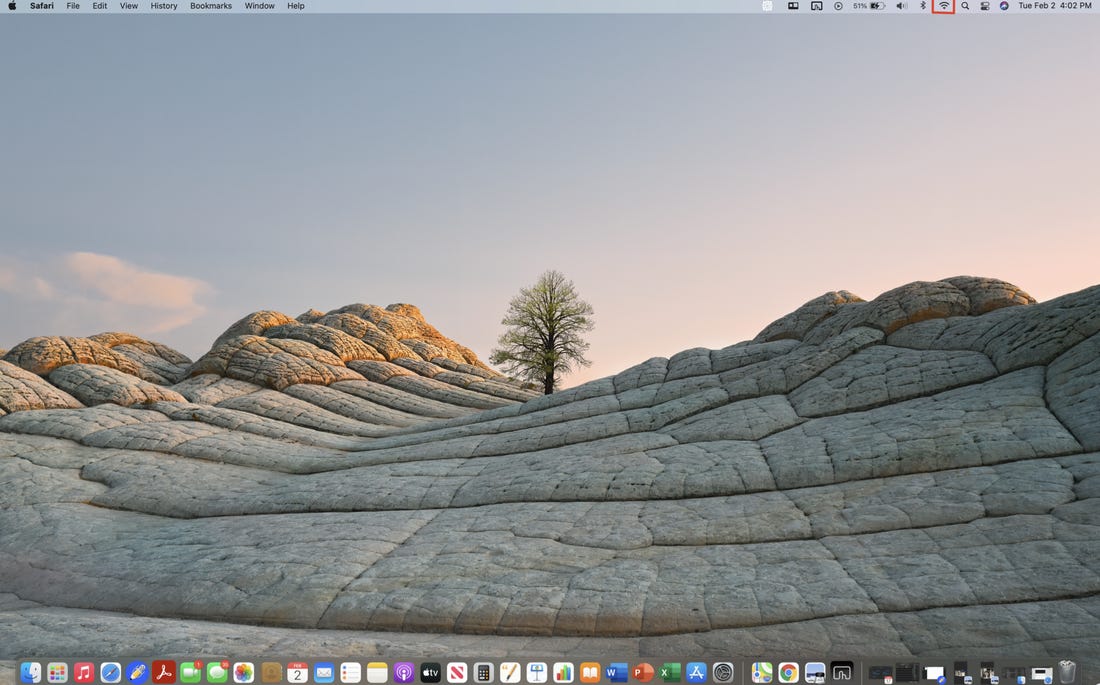Open Google Chrome in the Dock
Screen dimensions: 1100x685
(x=789, y=672)
